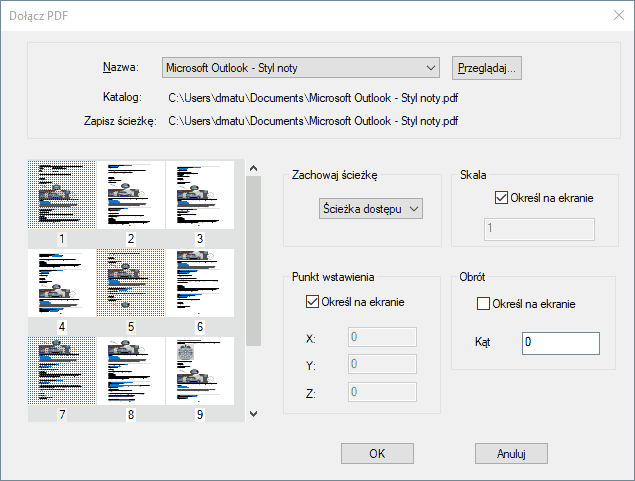Image resolution: width=635 pixels, height=481 pixels.
Task: Click the scale value field showing 1
Action: click(539, 229)
